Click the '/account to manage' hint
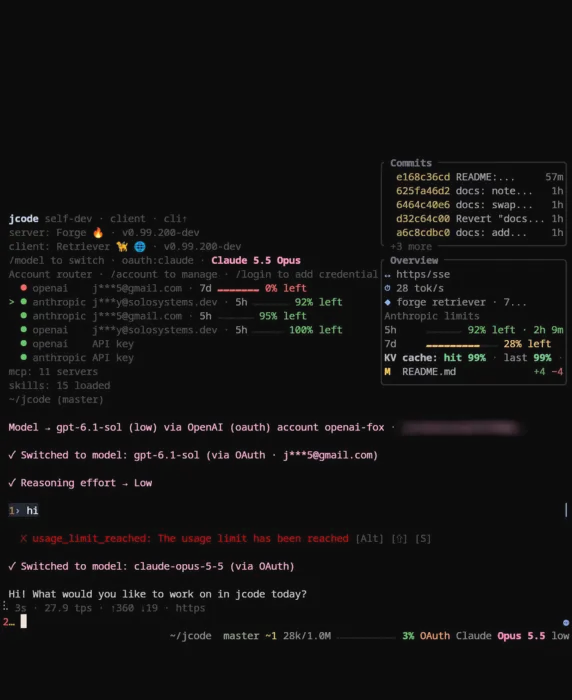The image size is (572, 700). (164, 274)
